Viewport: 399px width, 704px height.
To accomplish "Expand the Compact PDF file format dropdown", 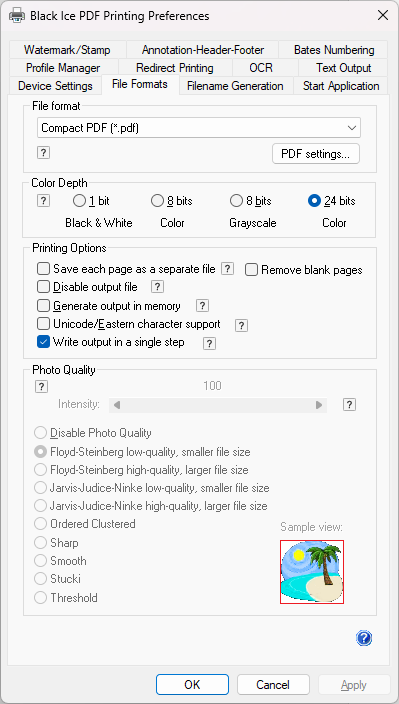I will [199, 128].
